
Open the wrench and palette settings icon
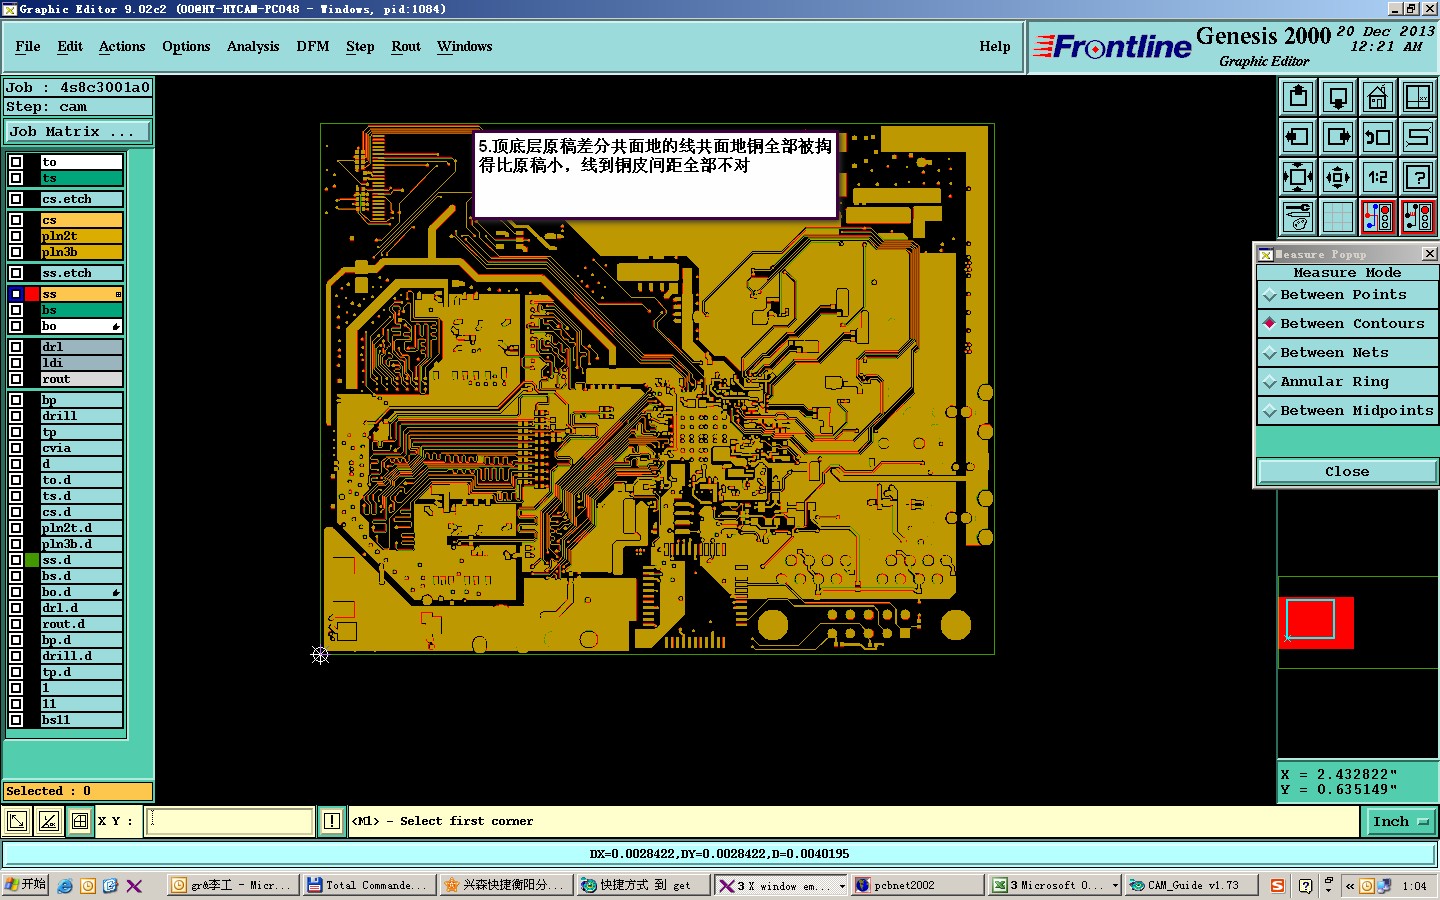point(1298,217)
